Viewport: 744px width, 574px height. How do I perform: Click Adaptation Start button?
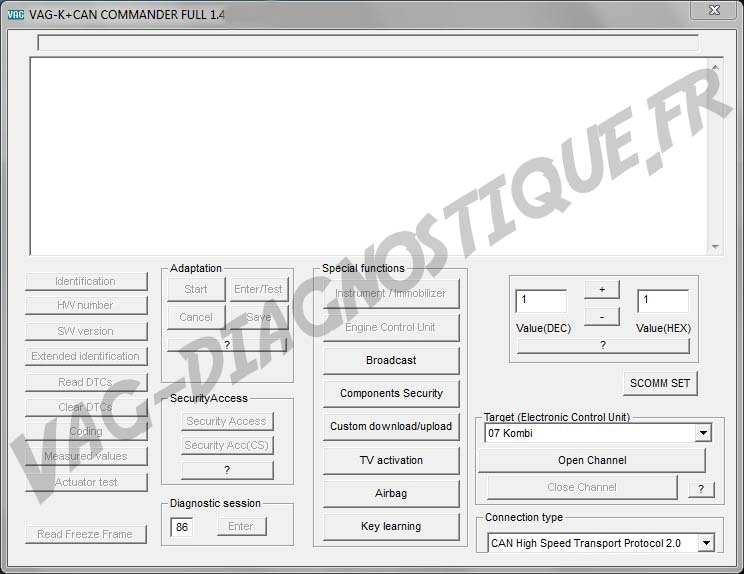tap(196, 289)
